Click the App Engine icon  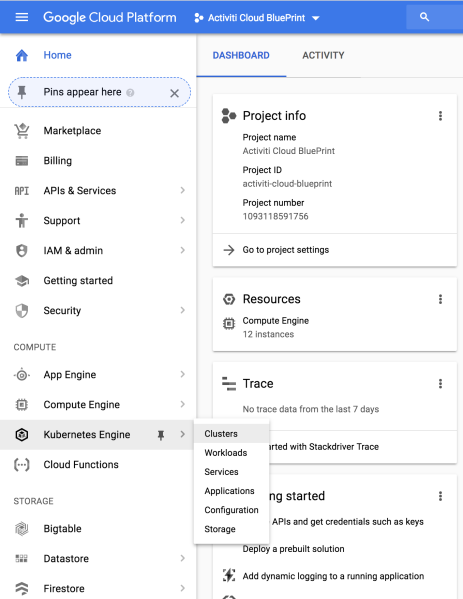coord(22,375)
